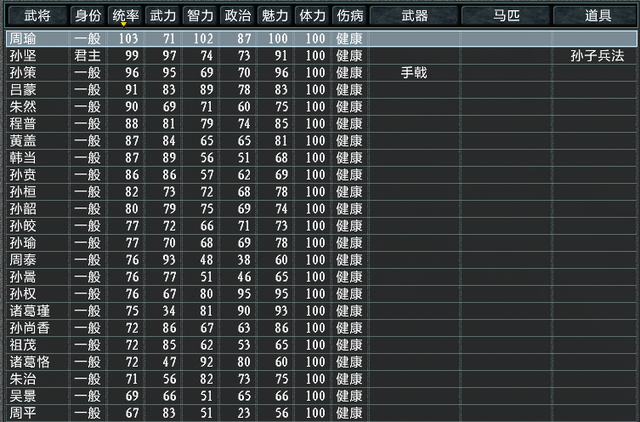Click 一般 status in 朱治's row
The height and width of the screenshot is (422, 640).
coord(87,379)
